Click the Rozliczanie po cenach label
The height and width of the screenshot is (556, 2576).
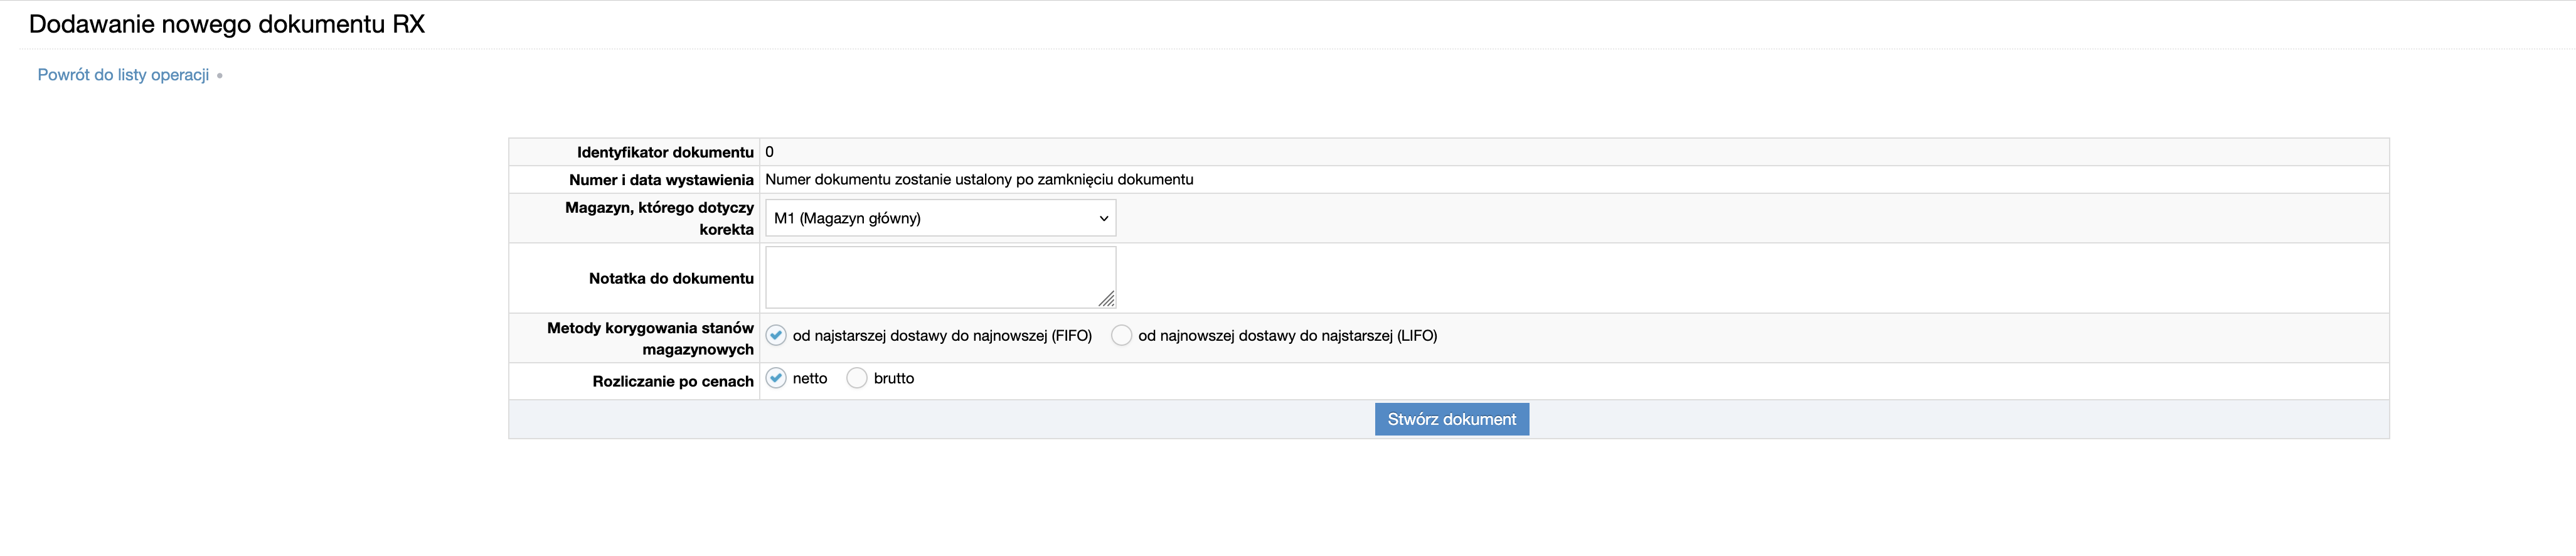tap(673, 381)
